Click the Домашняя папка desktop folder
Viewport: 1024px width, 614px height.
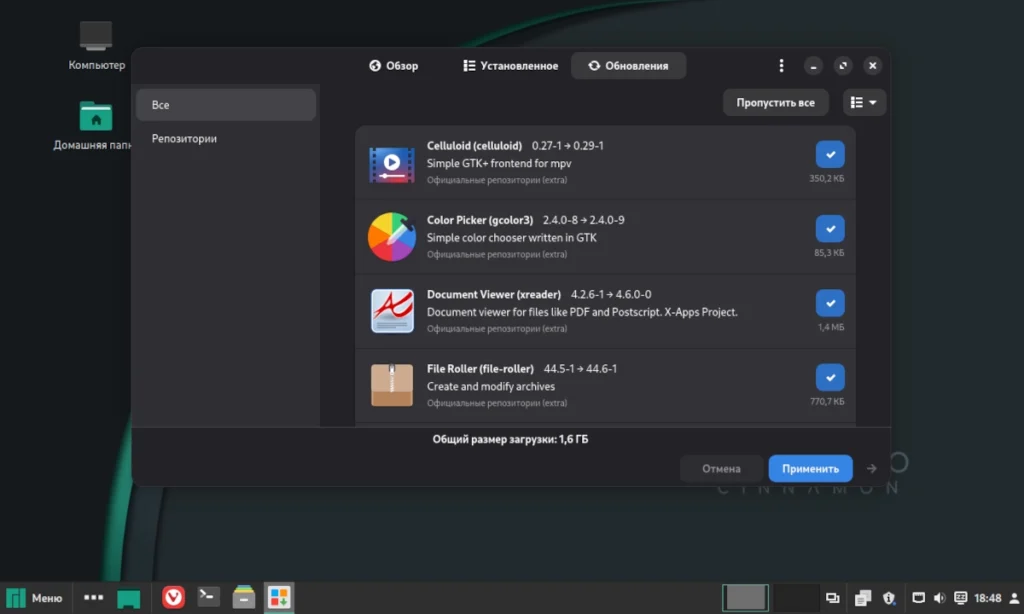click(x=94, y=125)
